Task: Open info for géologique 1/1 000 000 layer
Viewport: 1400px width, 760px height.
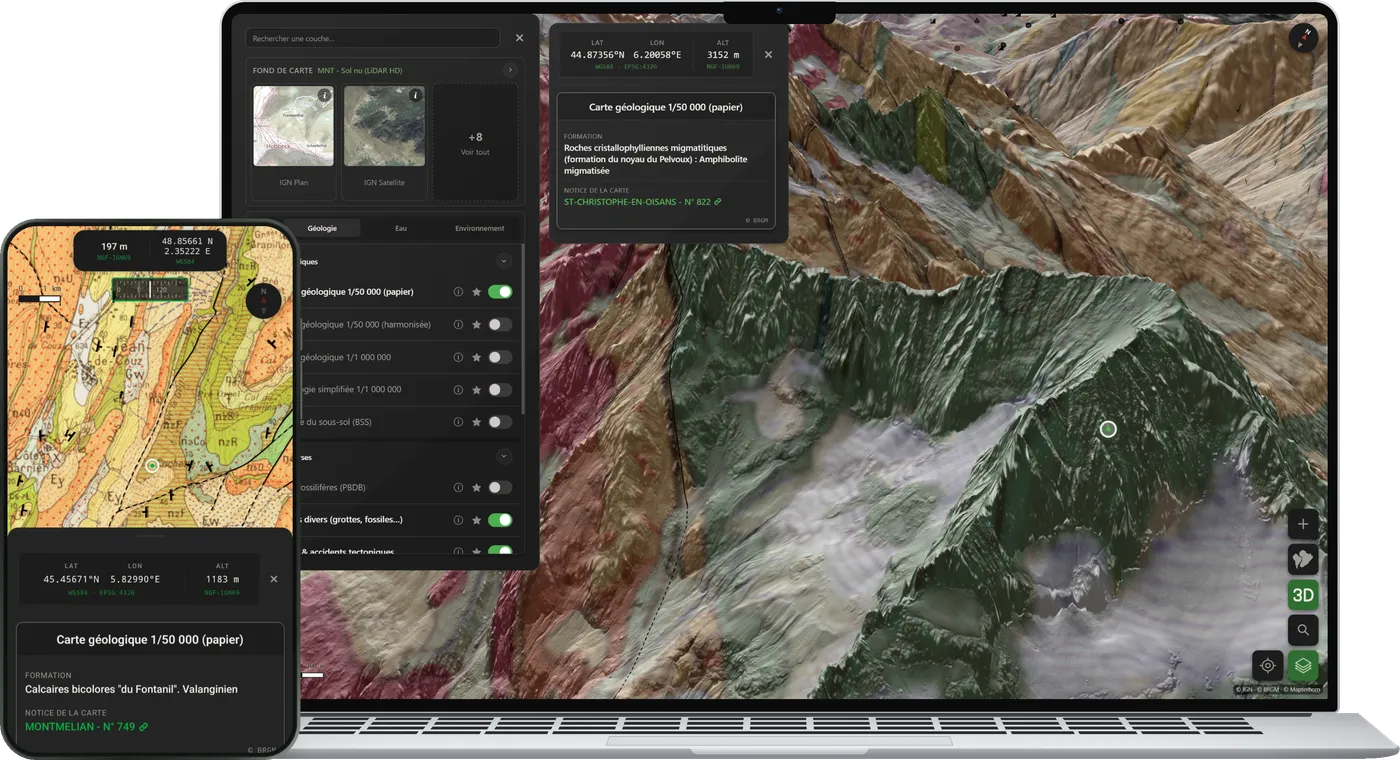Action: tap(458, 357)
